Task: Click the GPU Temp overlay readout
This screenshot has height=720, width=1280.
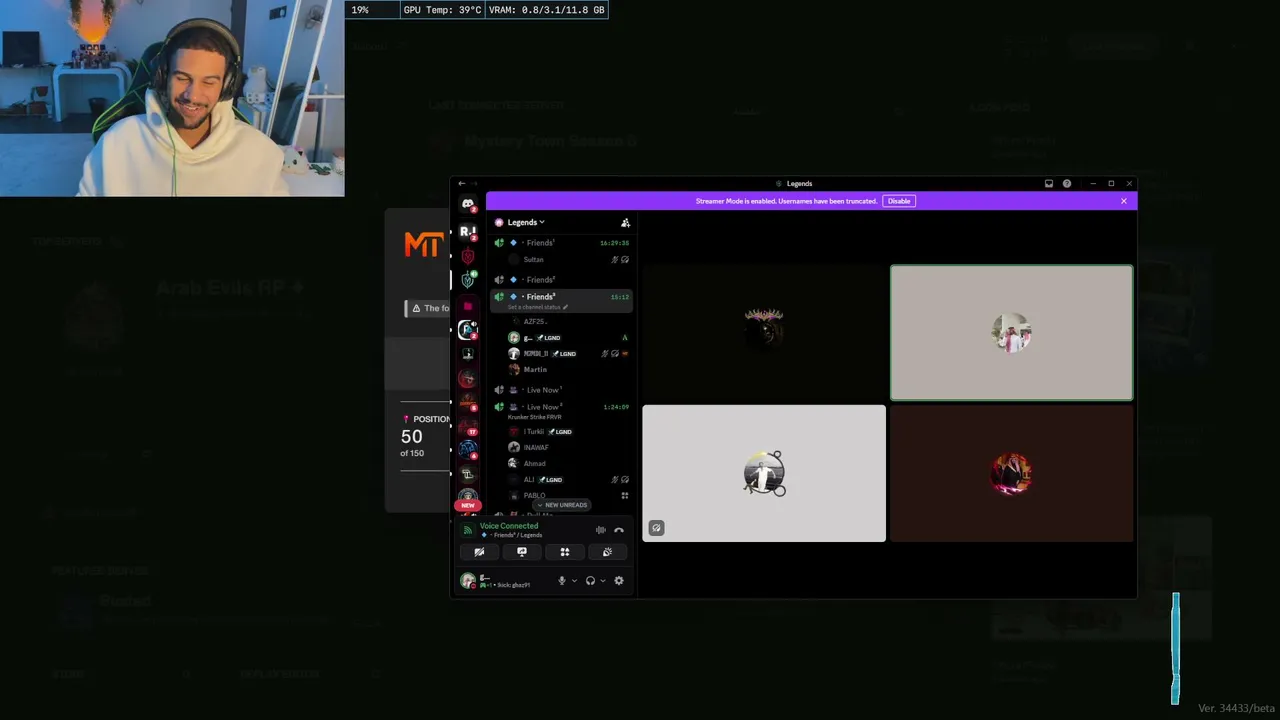Action: (442, 10)
